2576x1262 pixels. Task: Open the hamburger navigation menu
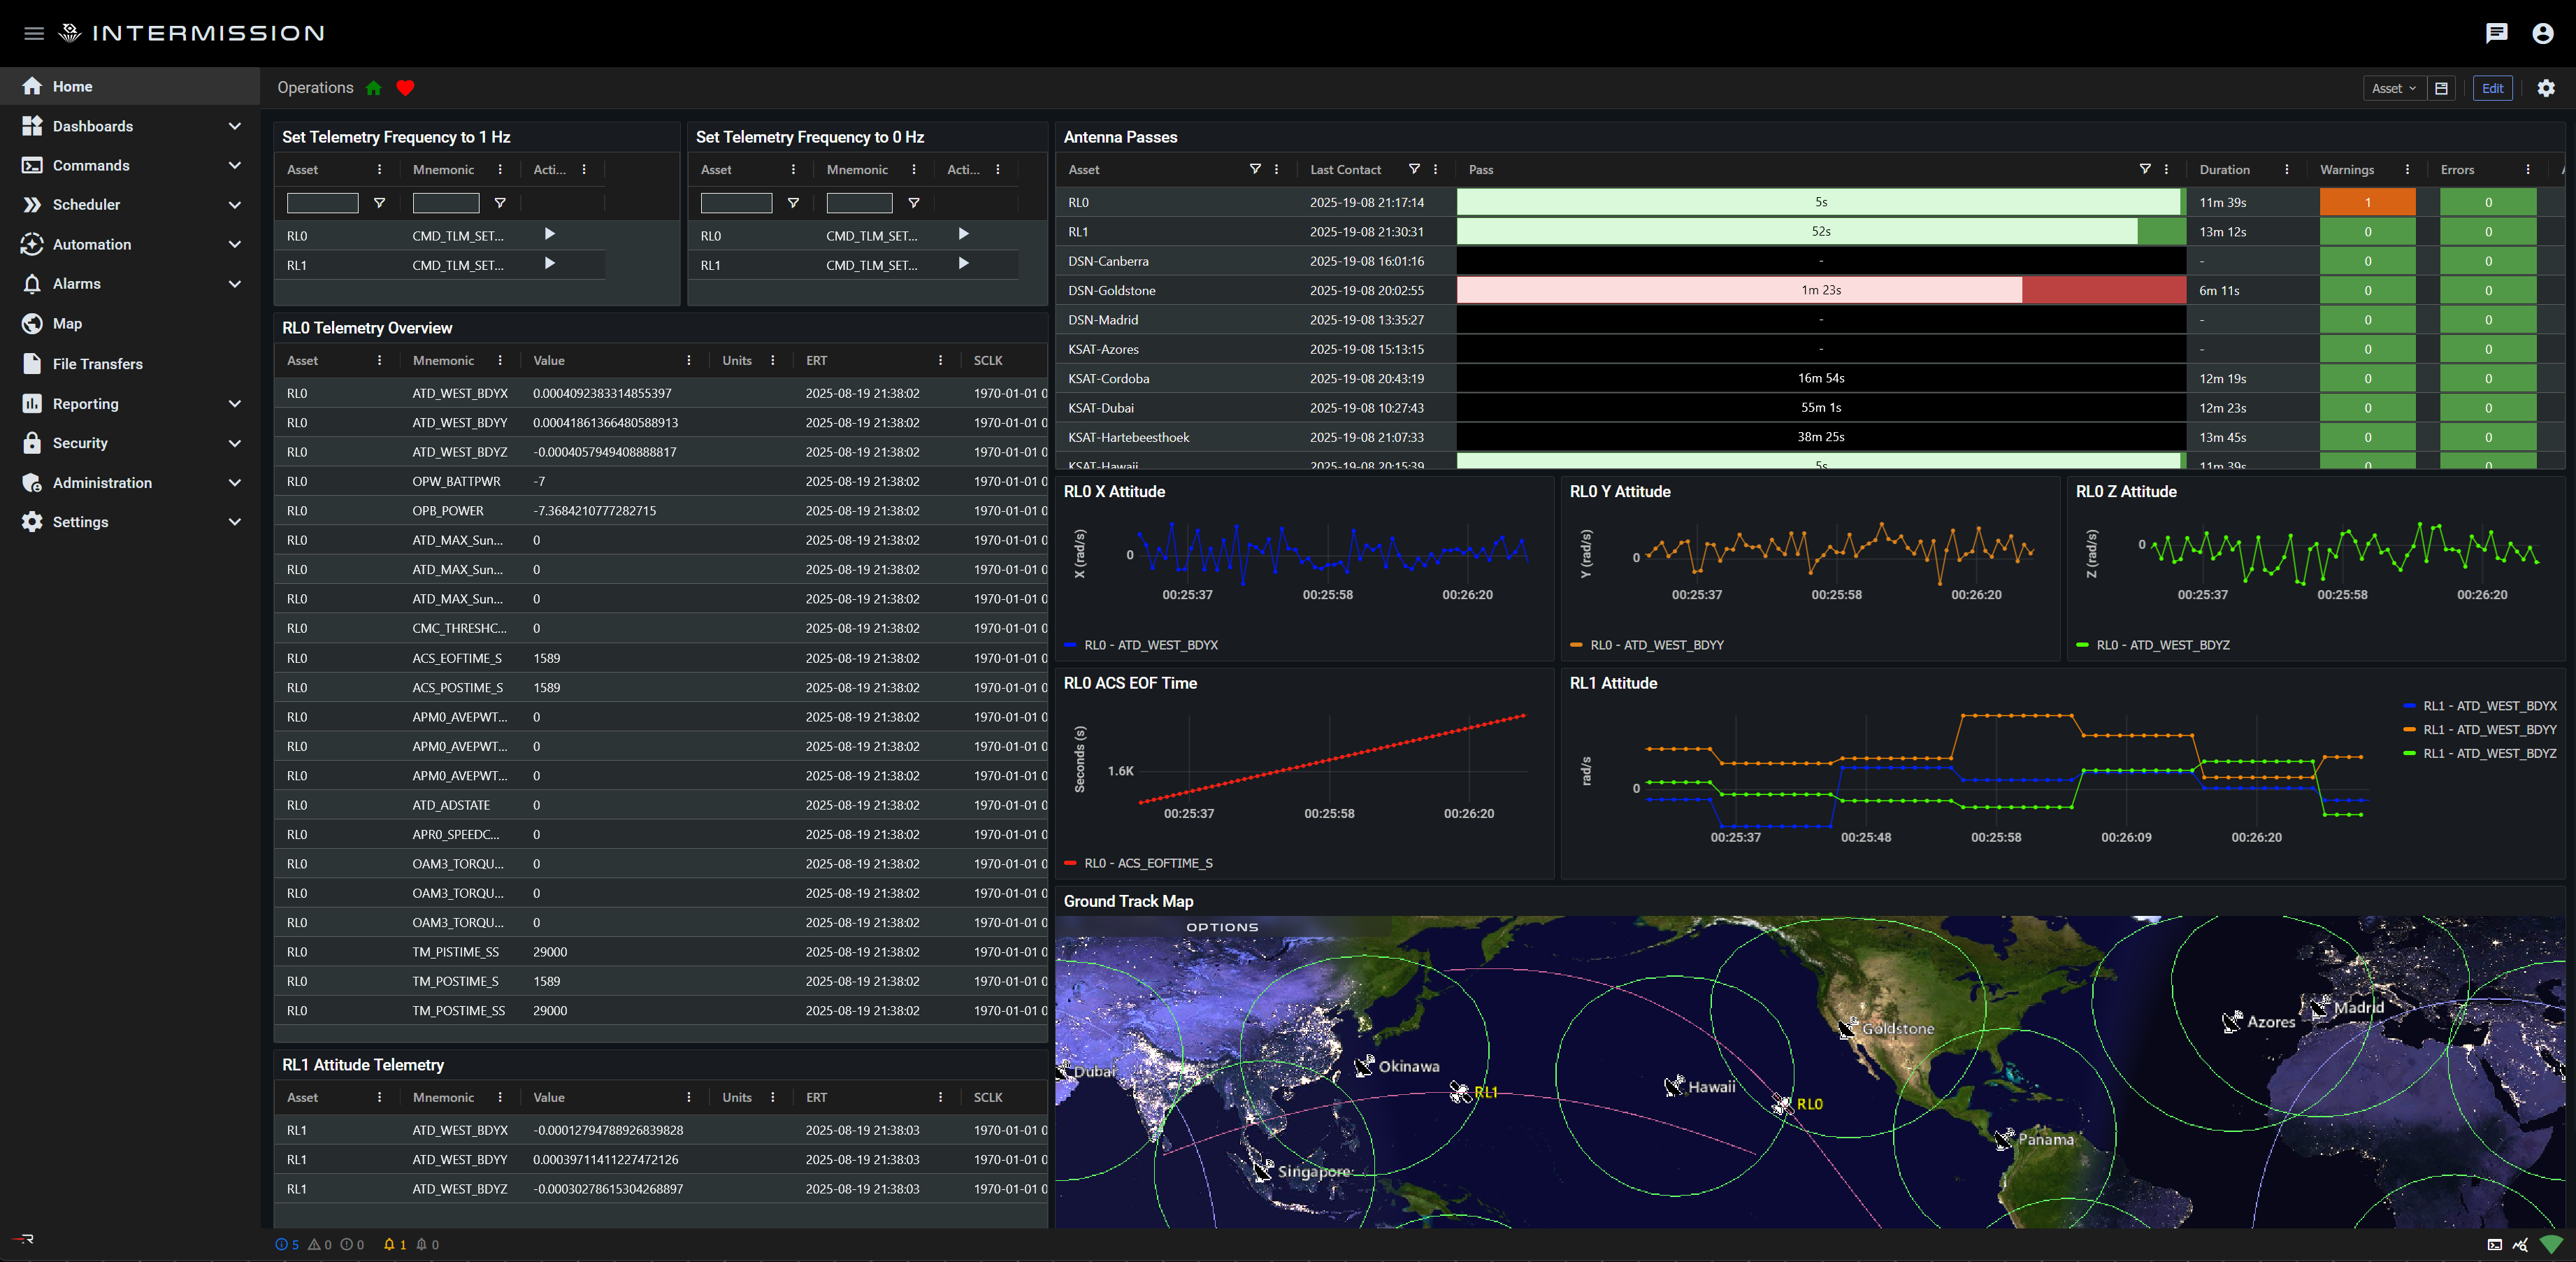tap(34, 33)
